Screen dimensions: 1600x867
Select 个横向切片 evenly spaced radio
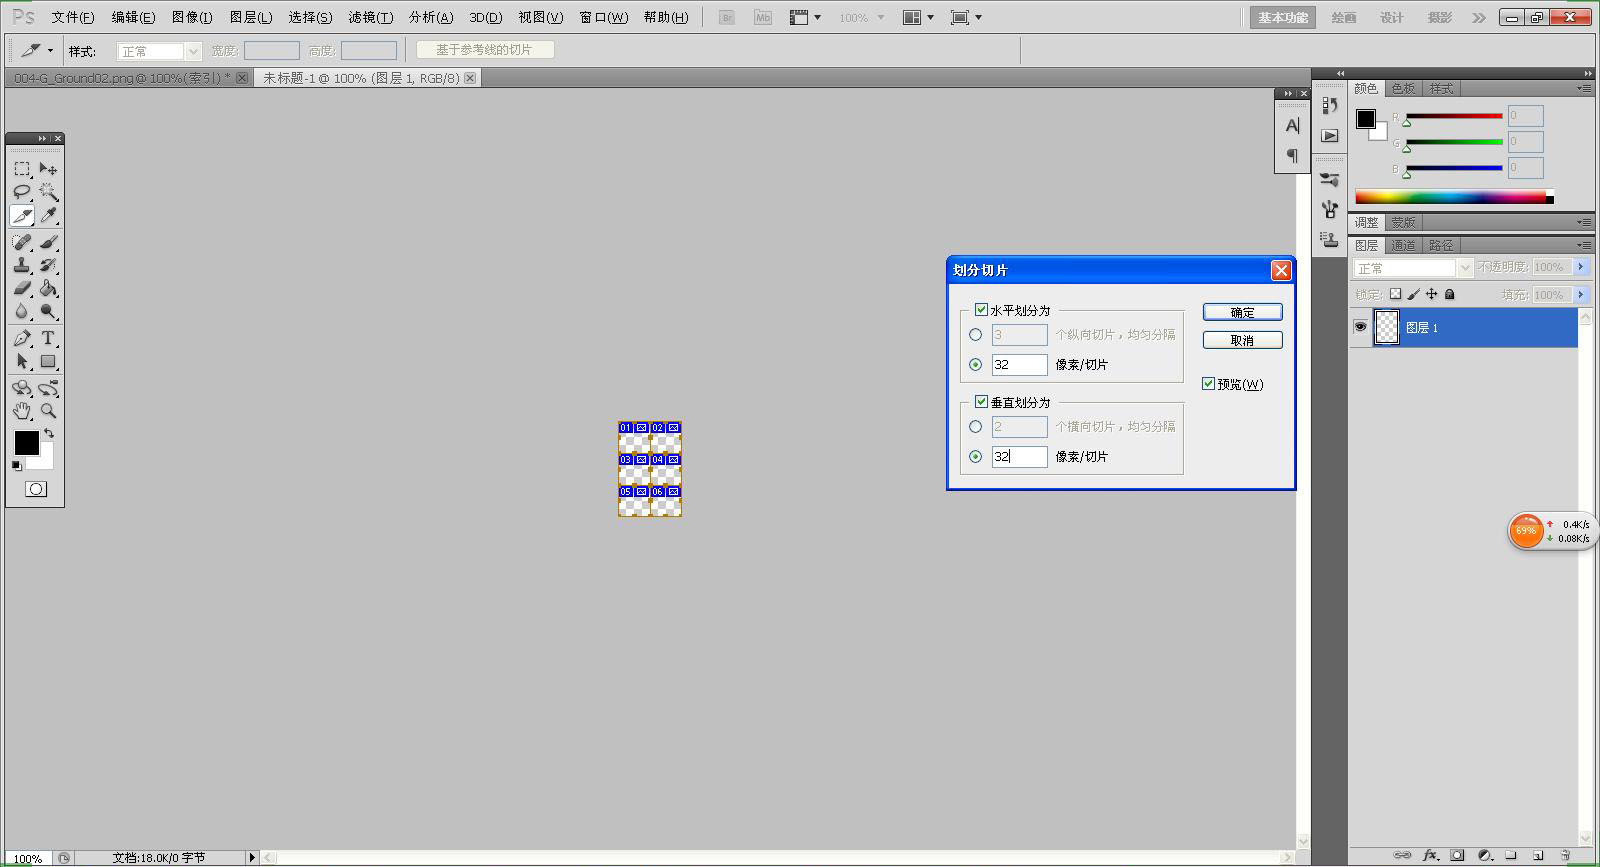(975, 427)
